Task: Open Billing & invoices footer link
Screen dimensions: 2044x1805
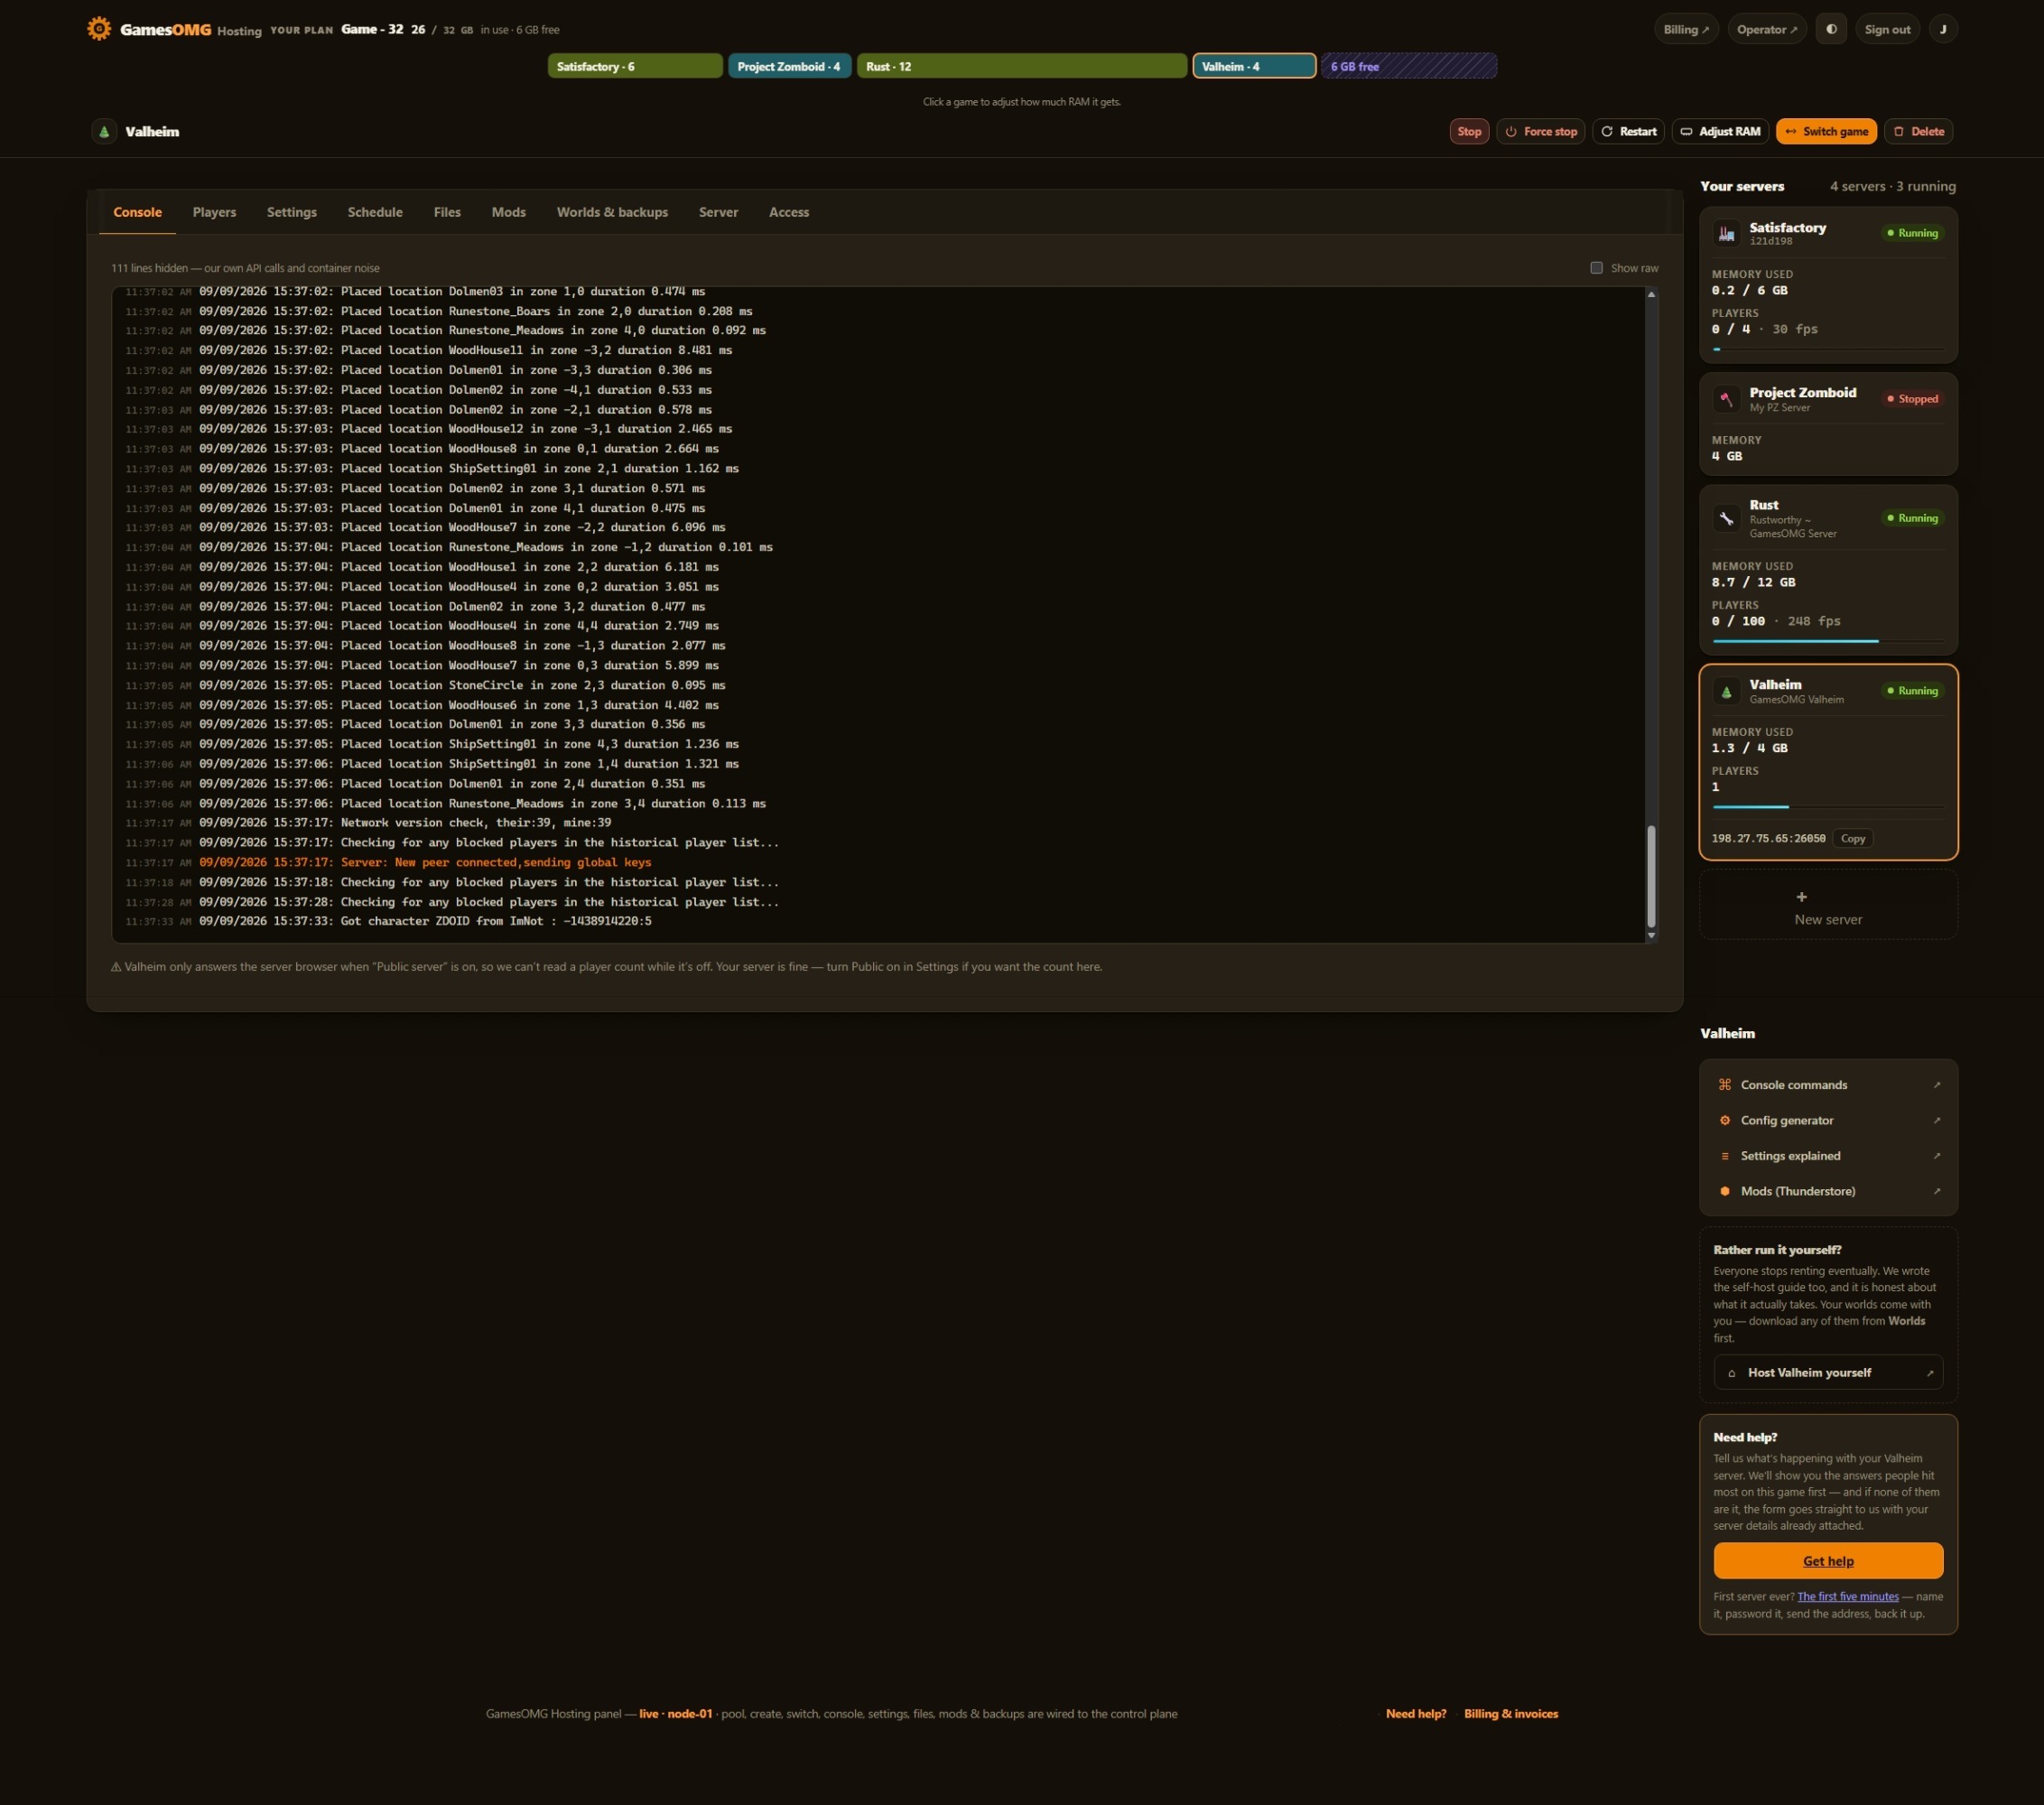Action: tap(1510, 1714)
